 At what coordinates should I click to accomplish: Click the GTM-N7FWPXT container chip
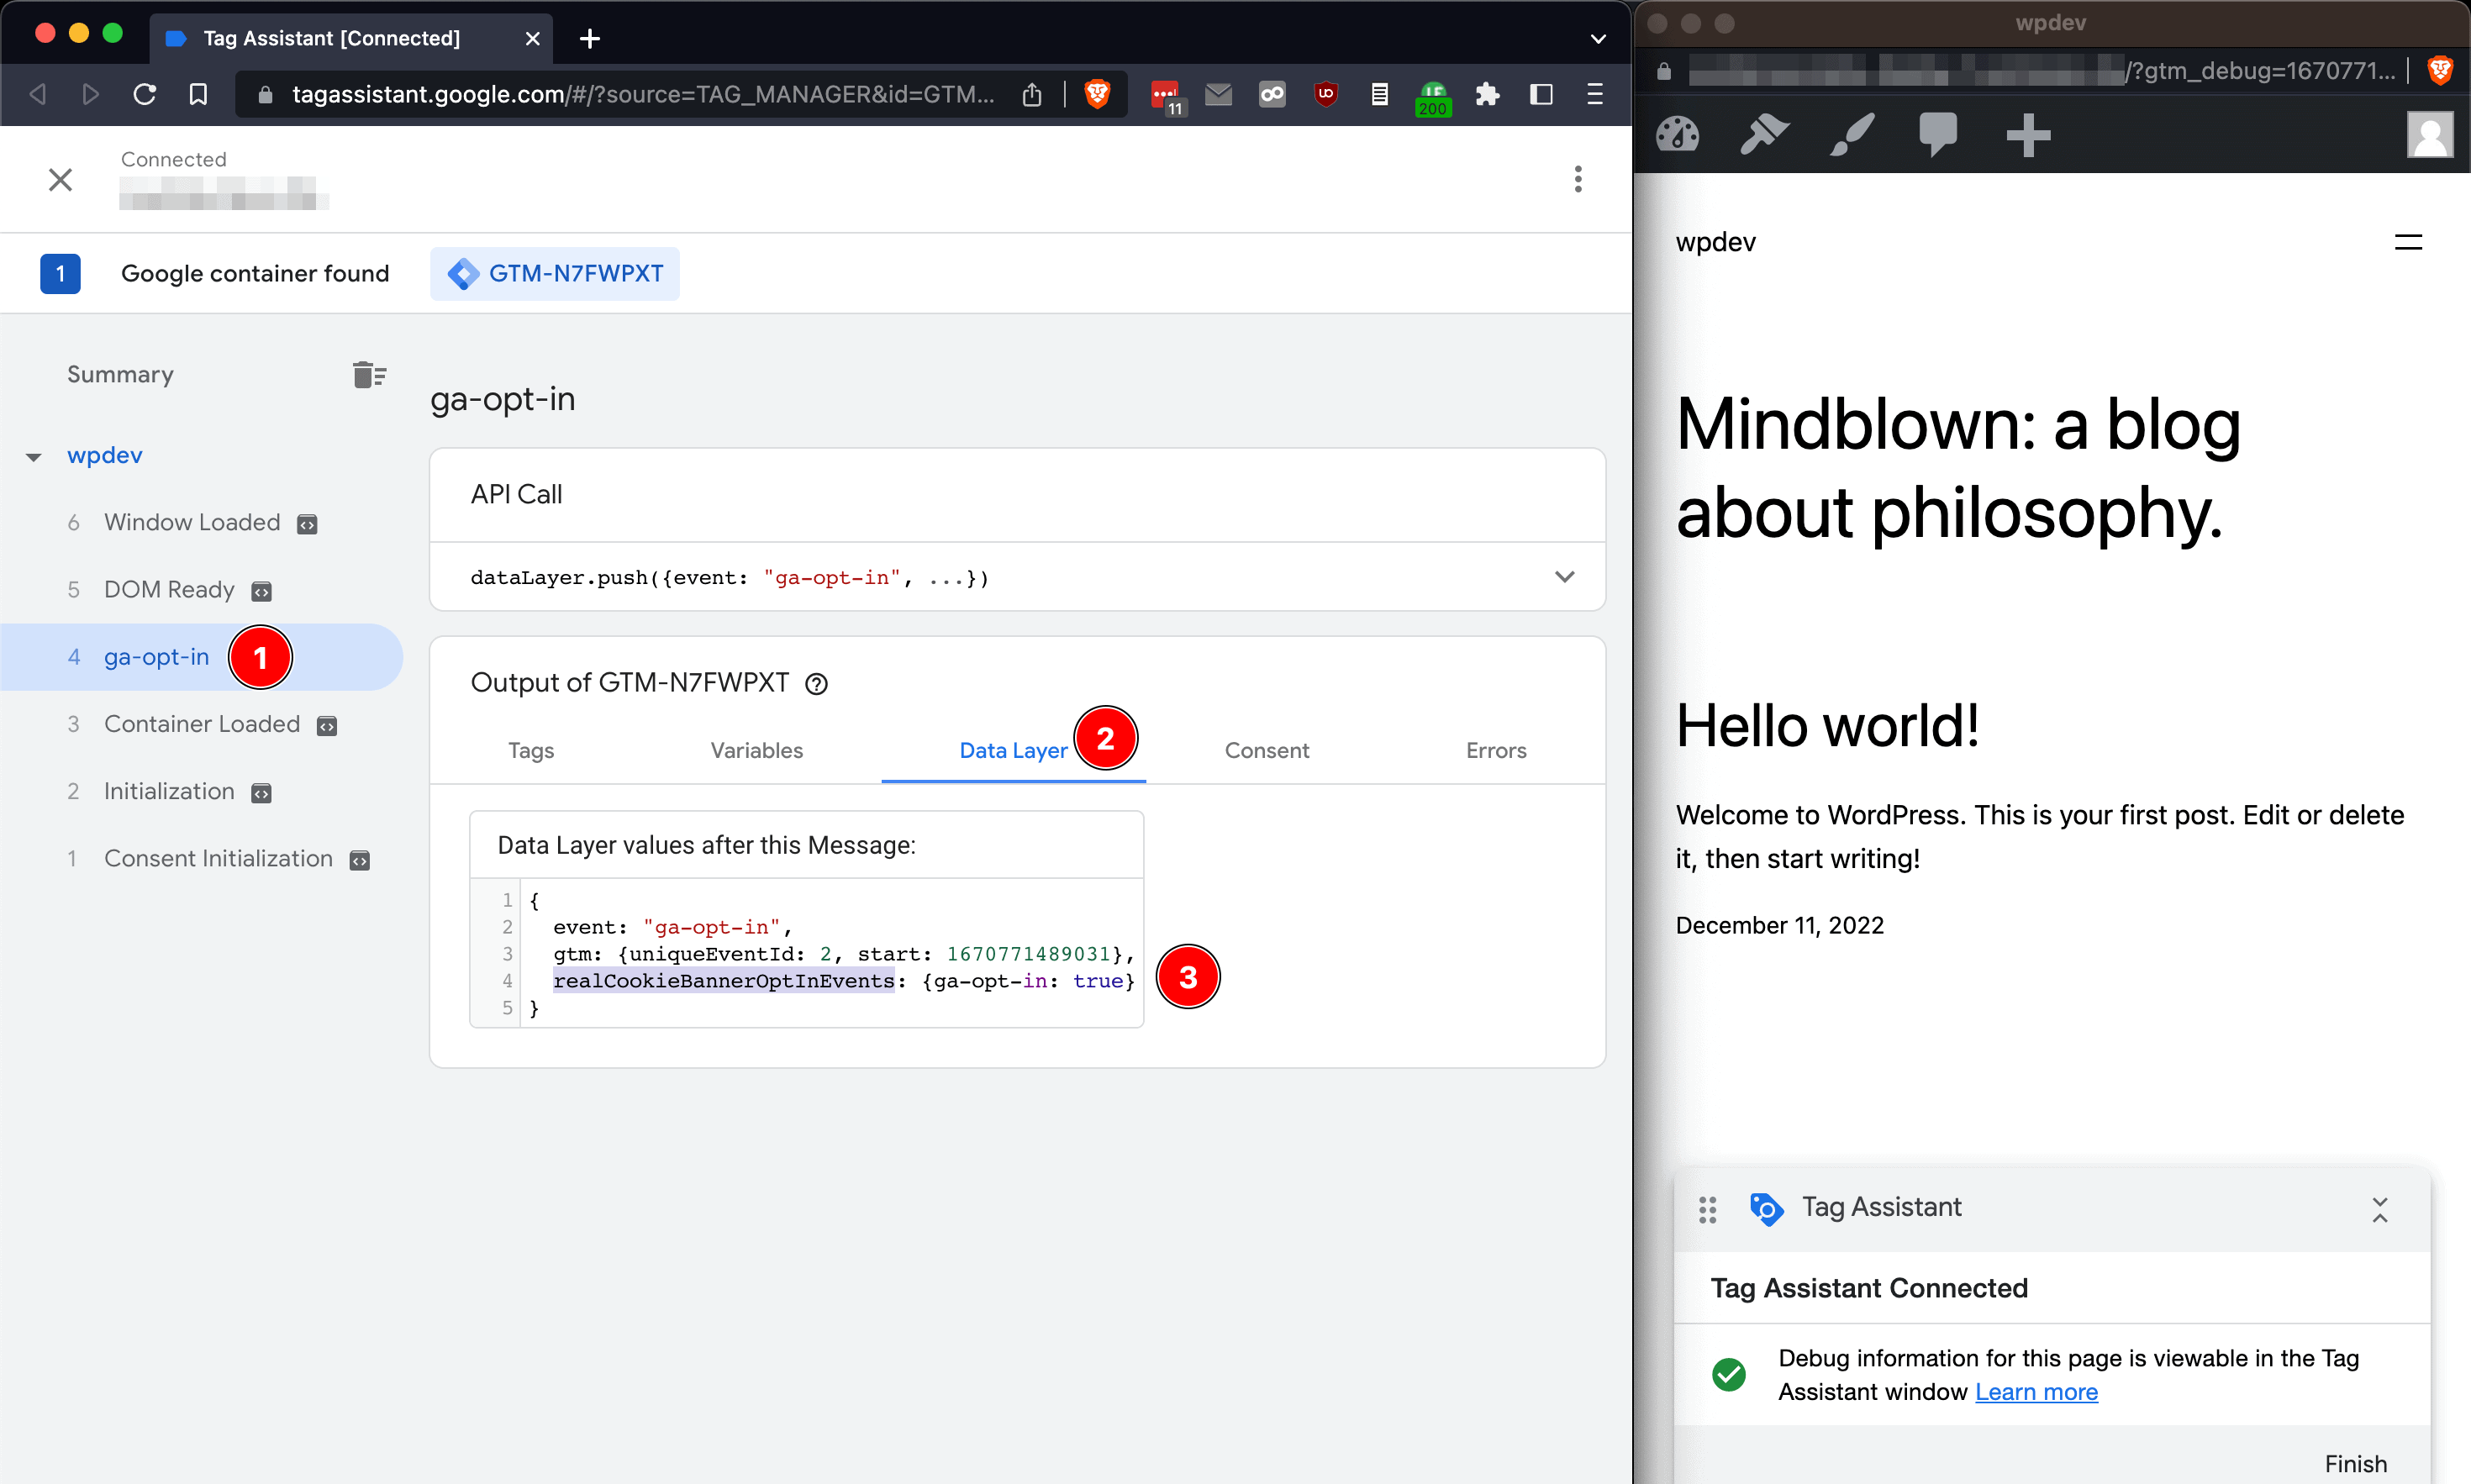555,274
